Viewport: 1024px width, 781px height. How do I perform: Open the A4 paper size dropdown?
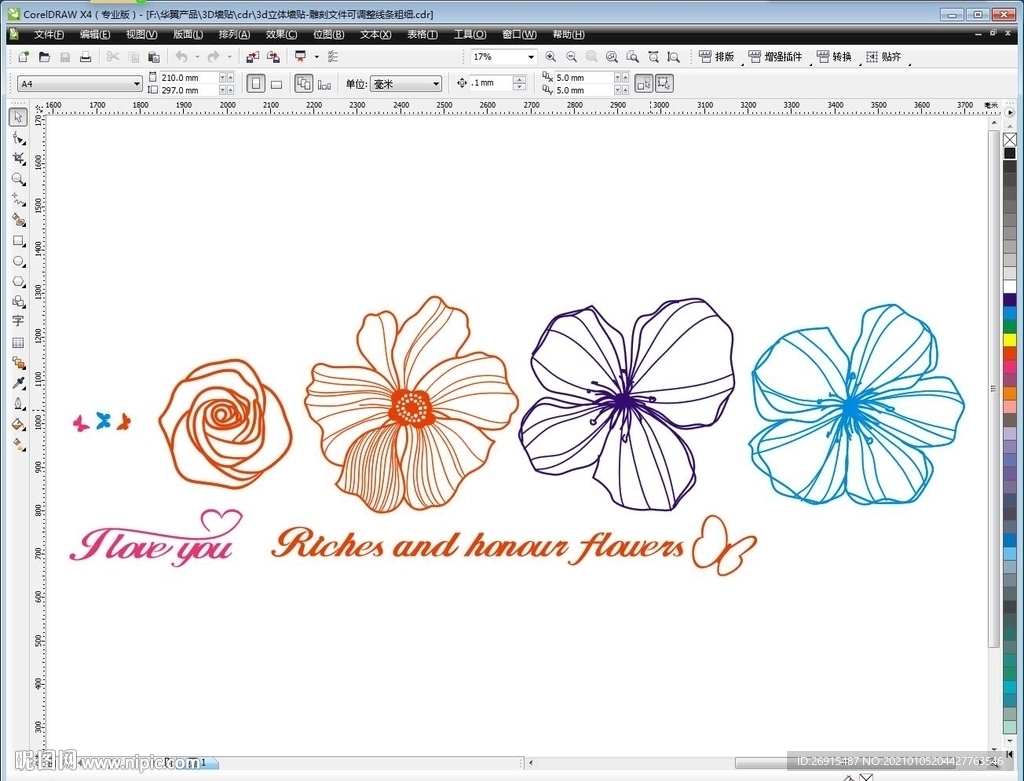coord(136,84)
